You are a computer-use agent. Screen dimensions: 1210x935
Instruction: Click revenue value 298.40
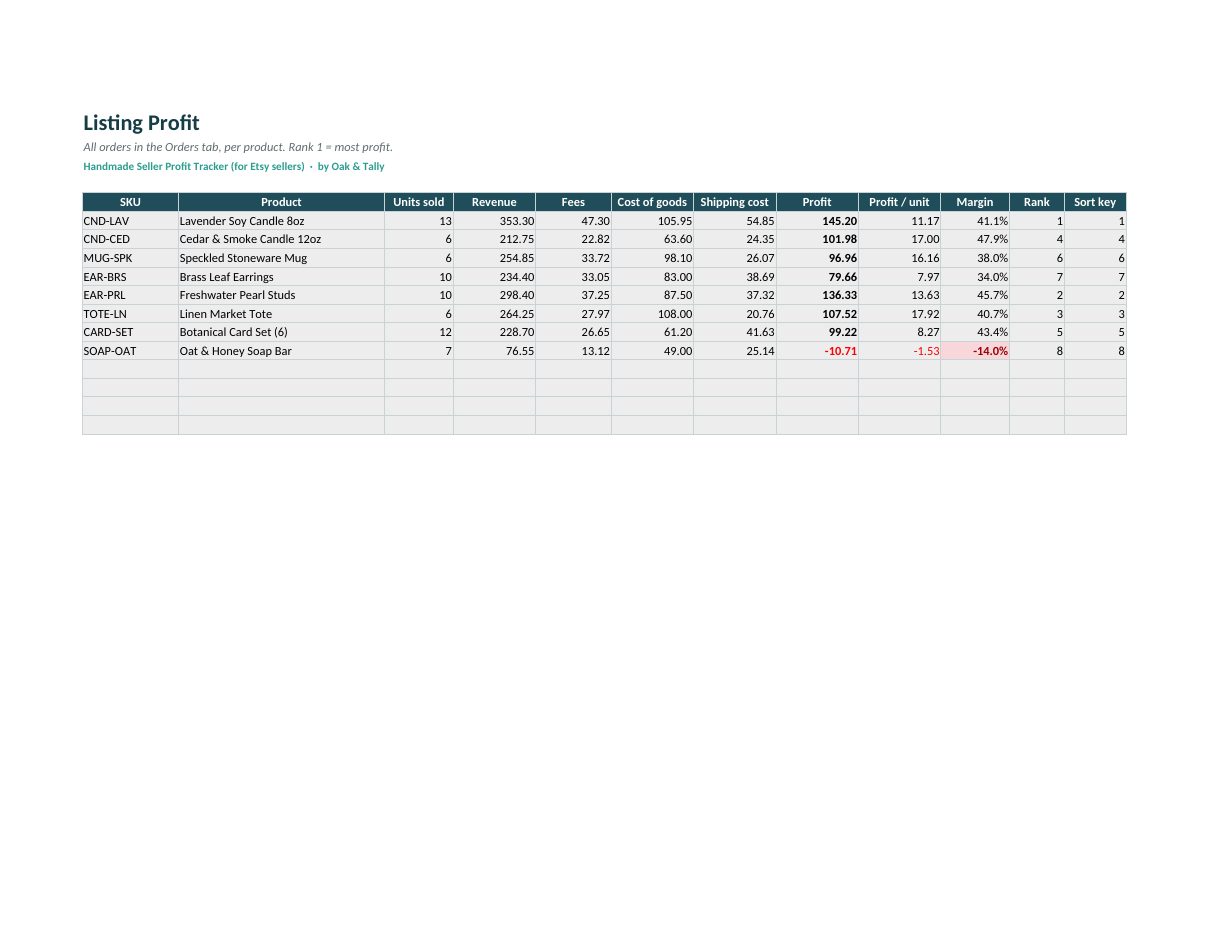click(494, 295)
